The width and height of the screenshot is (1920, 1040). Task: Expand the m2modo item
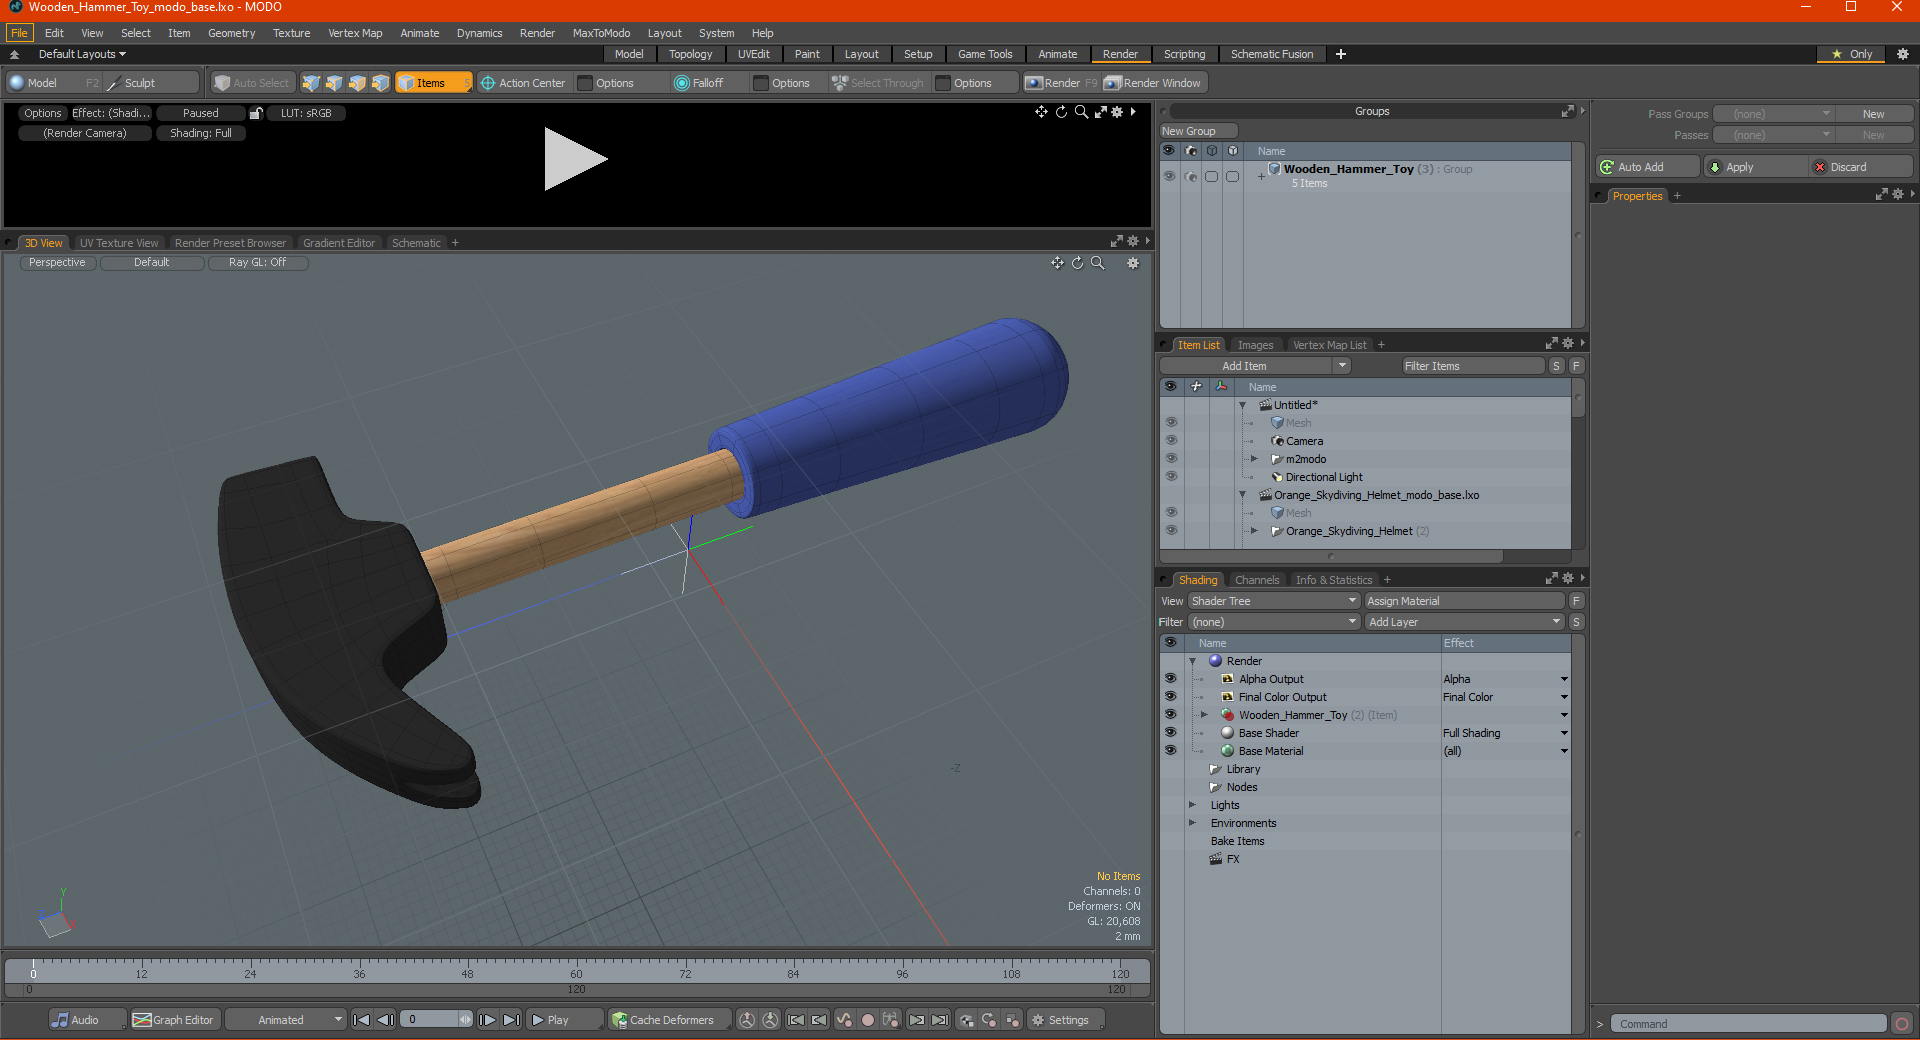pos(1254,459)
